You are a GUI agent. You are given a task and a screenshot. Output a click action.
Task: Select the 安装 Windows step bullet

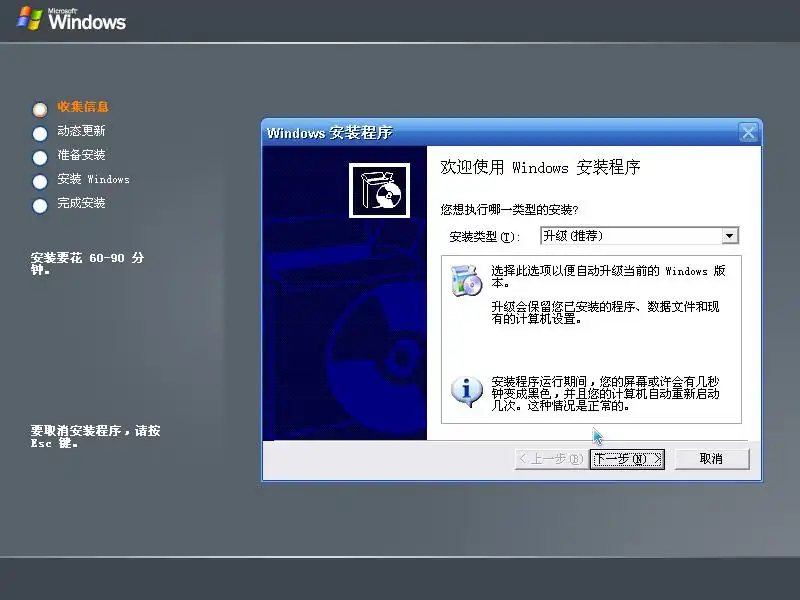point(40,182)
